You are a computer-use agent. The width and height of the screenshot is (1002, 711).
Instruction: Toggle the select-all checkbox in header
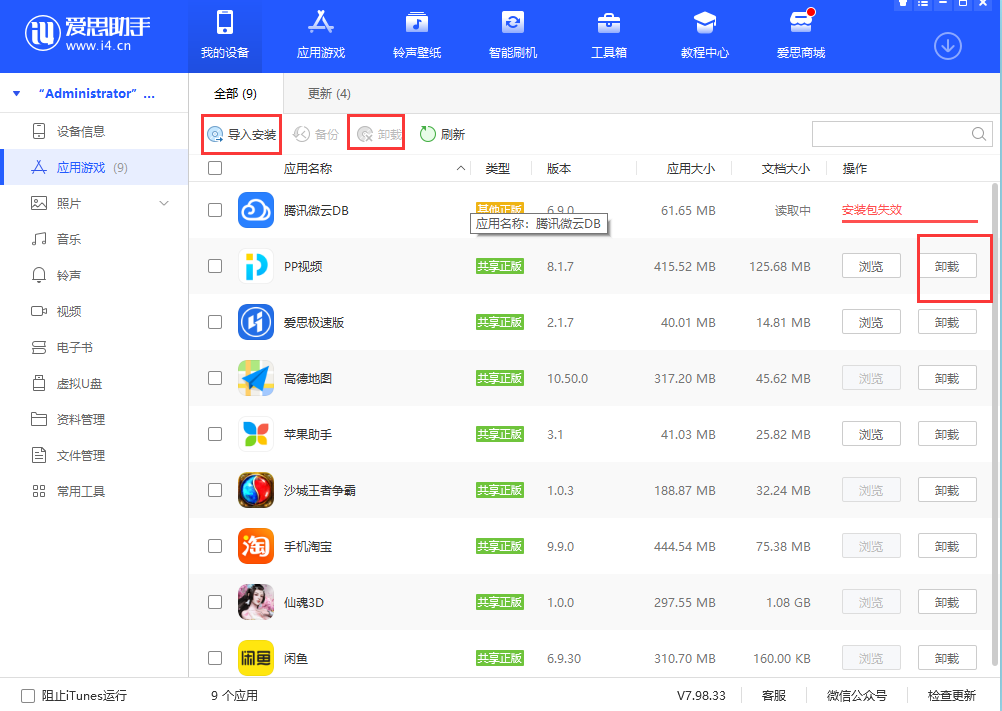click(215, 168)
